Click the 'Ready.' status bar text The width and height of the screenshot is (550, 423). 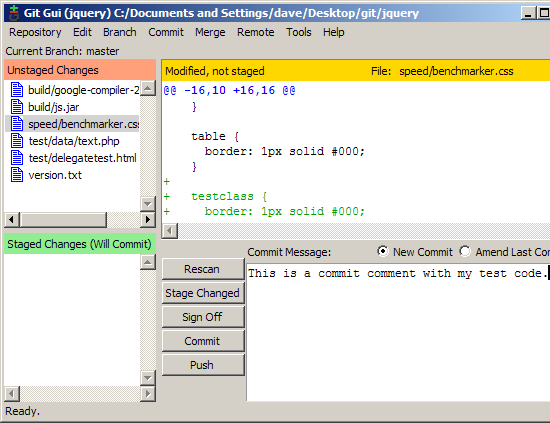[x=22, y=411]
